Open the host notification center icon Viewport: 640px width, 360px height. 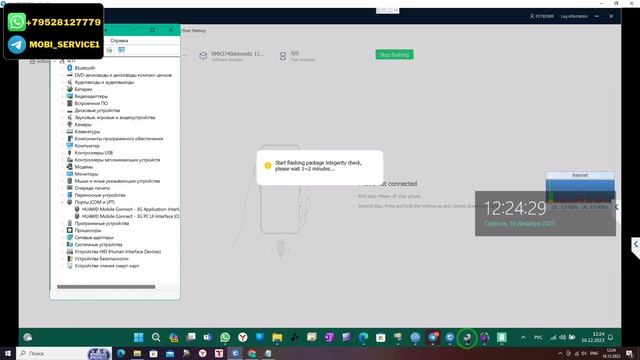tap(629, 353)
